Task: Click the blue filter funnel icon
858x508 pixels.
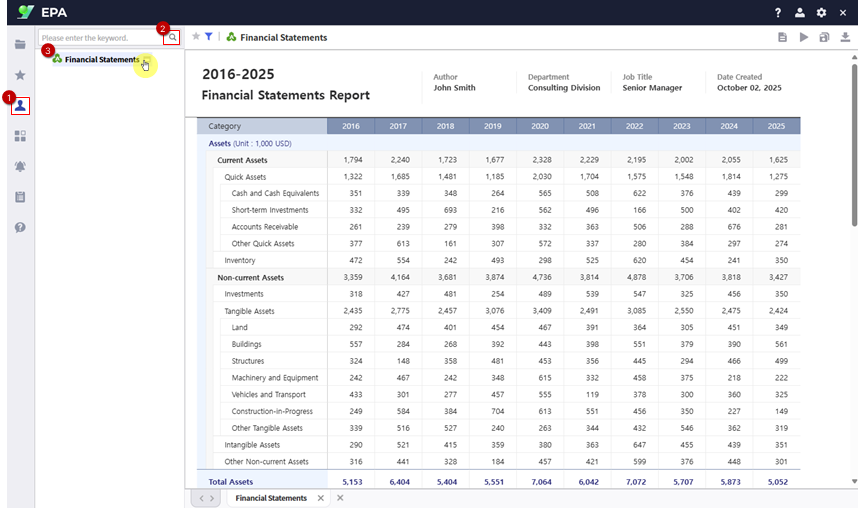Action: [209, 37]
